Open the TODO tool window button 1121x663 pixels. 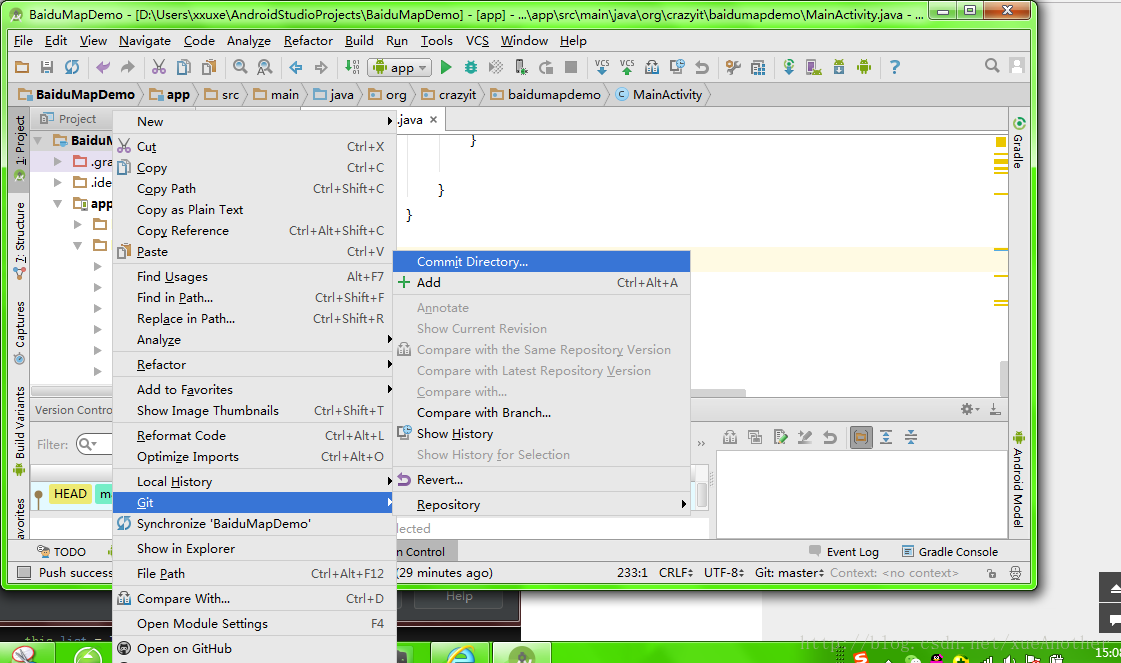(61, 551)
